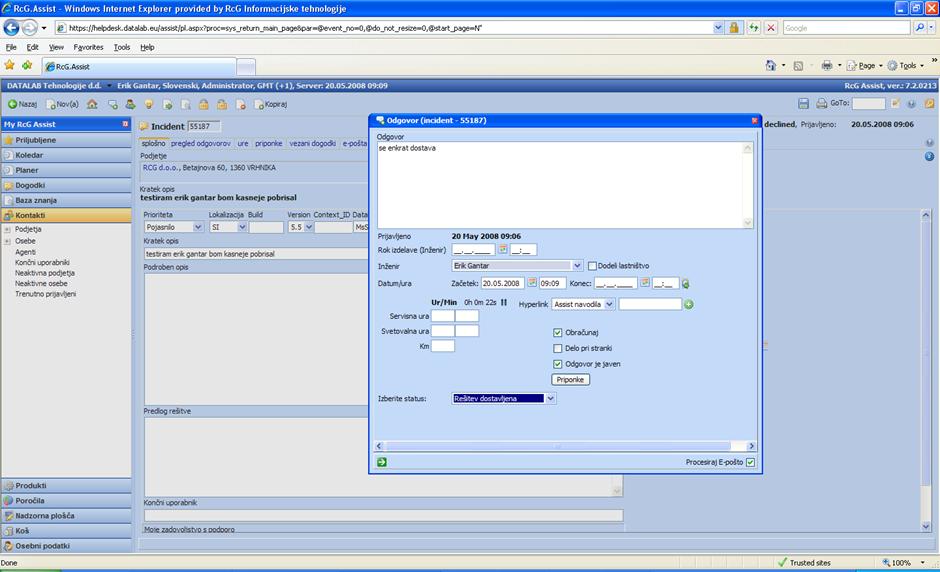Image resolution: width=940 pixels, height=572 pixels.
Task: Click in the Odgovor text area
Action: 560,185
